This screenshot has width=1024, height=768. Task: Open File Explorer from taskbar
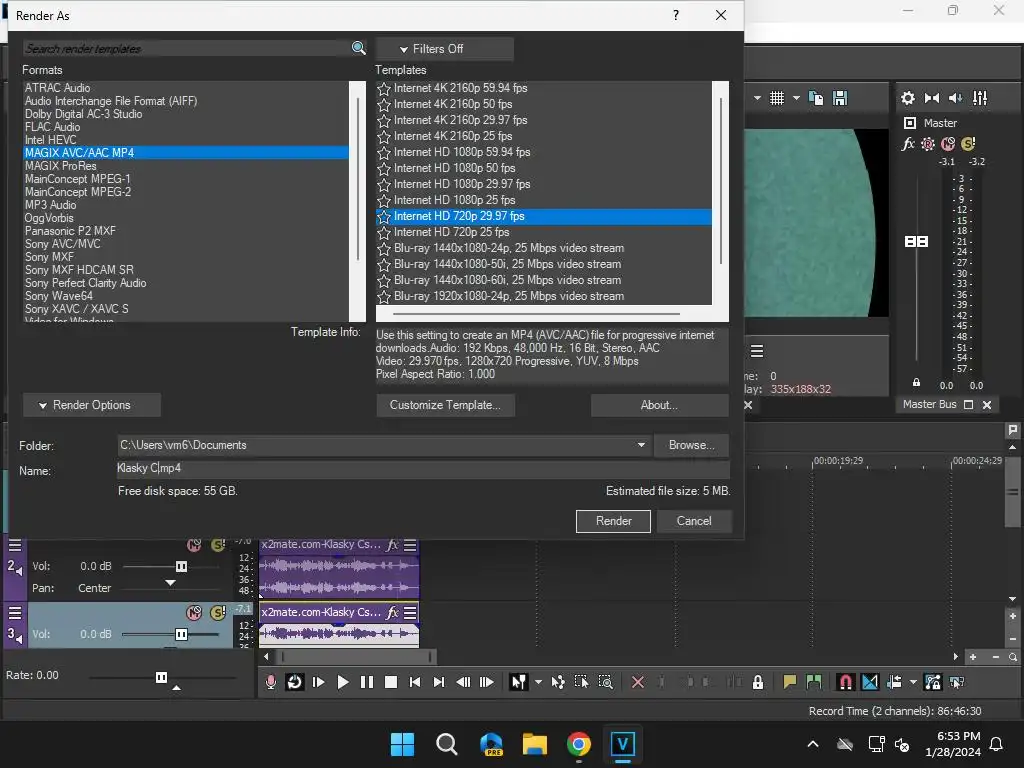(x=534, y=744)
